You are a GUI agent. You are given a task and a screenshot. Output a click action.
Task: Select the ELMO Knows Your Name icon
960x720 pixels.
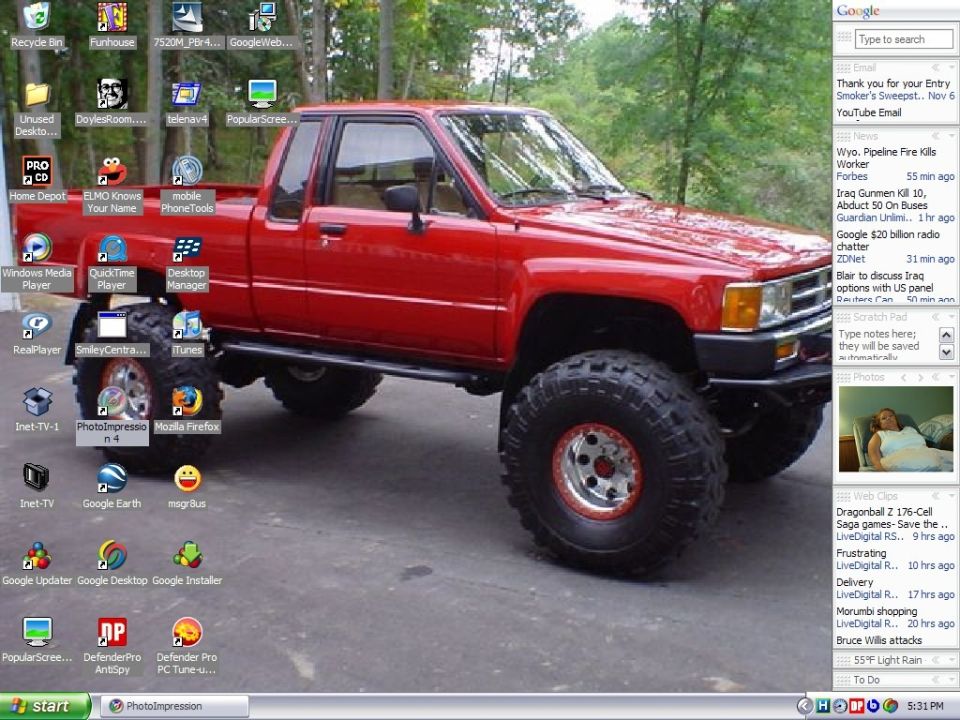pos(112,186)
